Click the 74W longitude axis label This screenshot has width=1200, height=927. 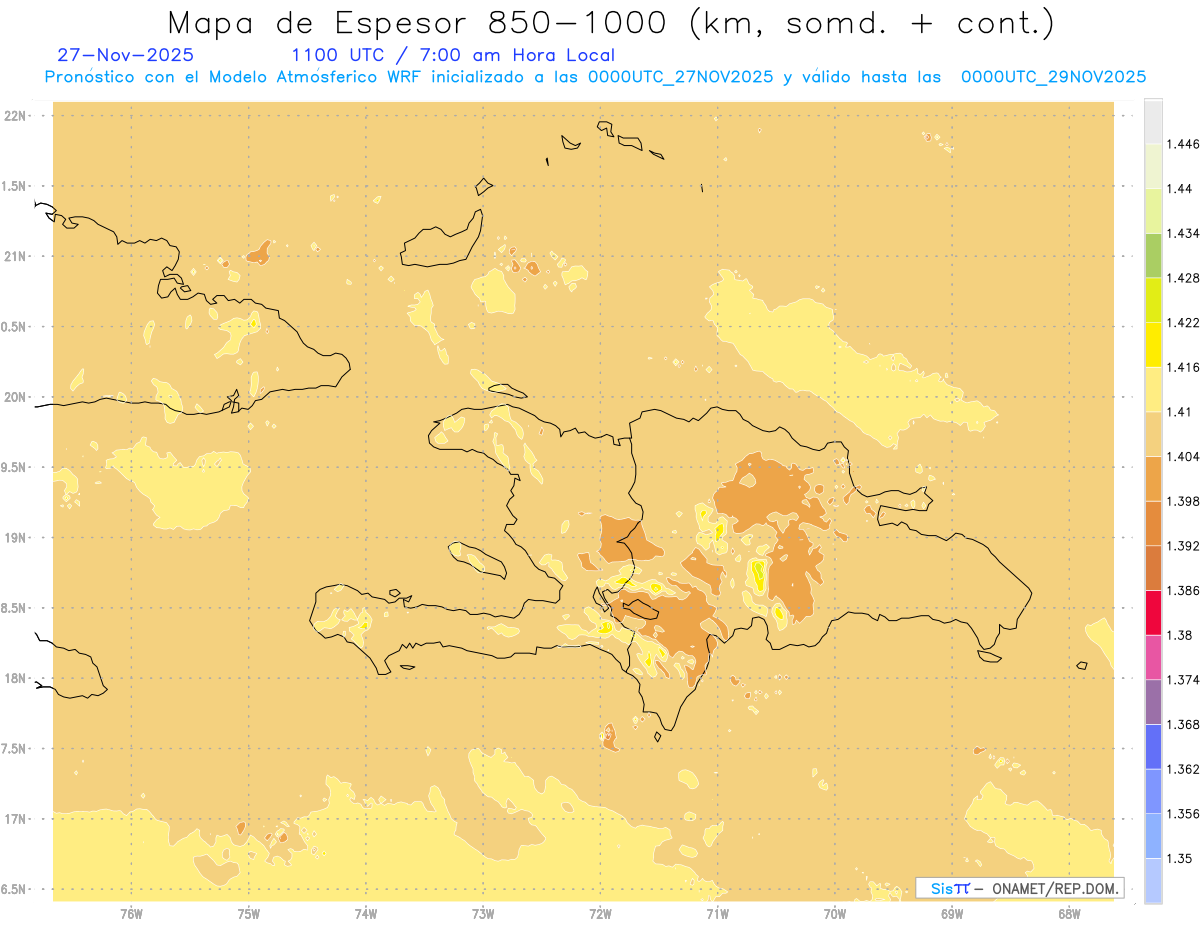click(x=366, y=913)
